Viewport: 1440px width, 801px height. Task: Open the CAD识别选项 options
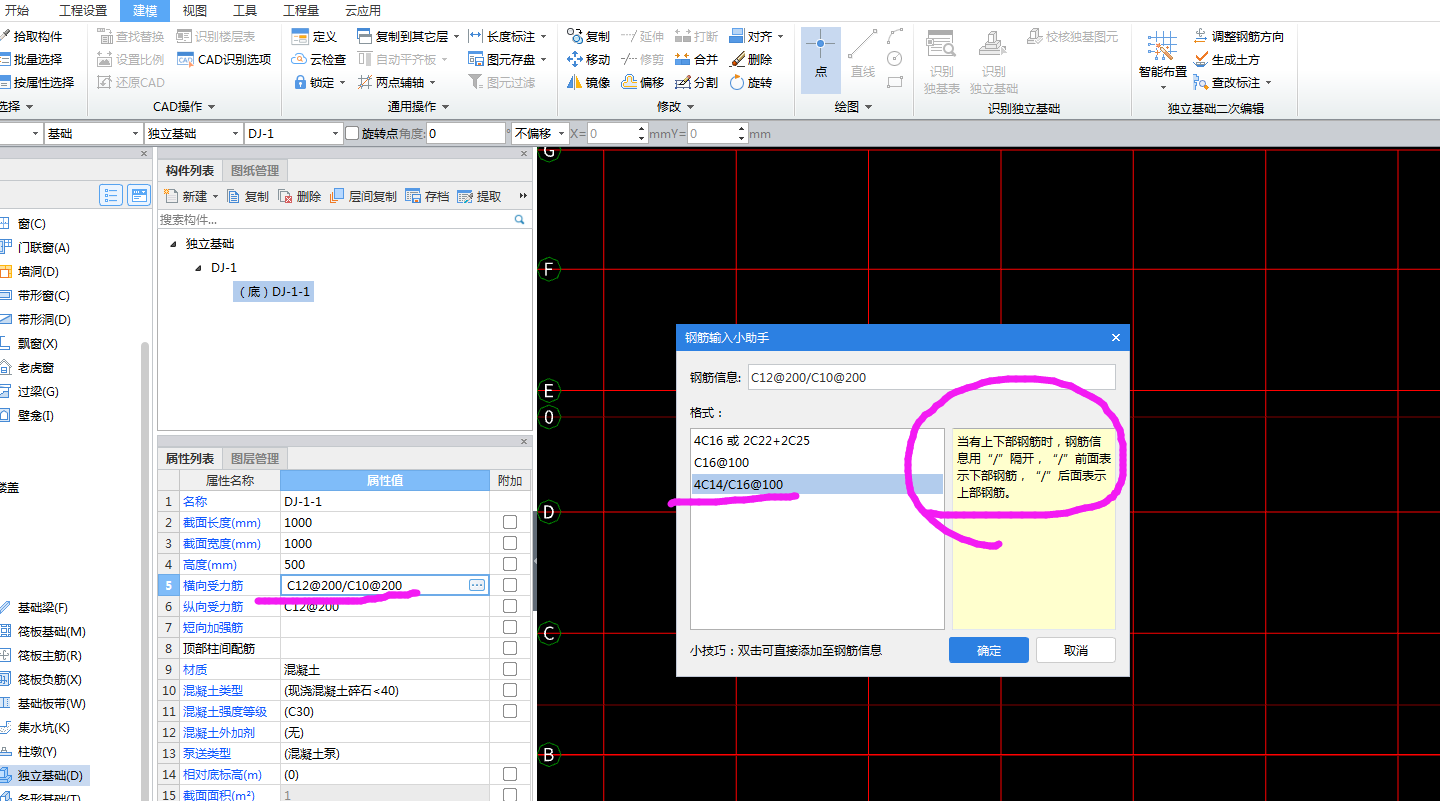(223, 59)
